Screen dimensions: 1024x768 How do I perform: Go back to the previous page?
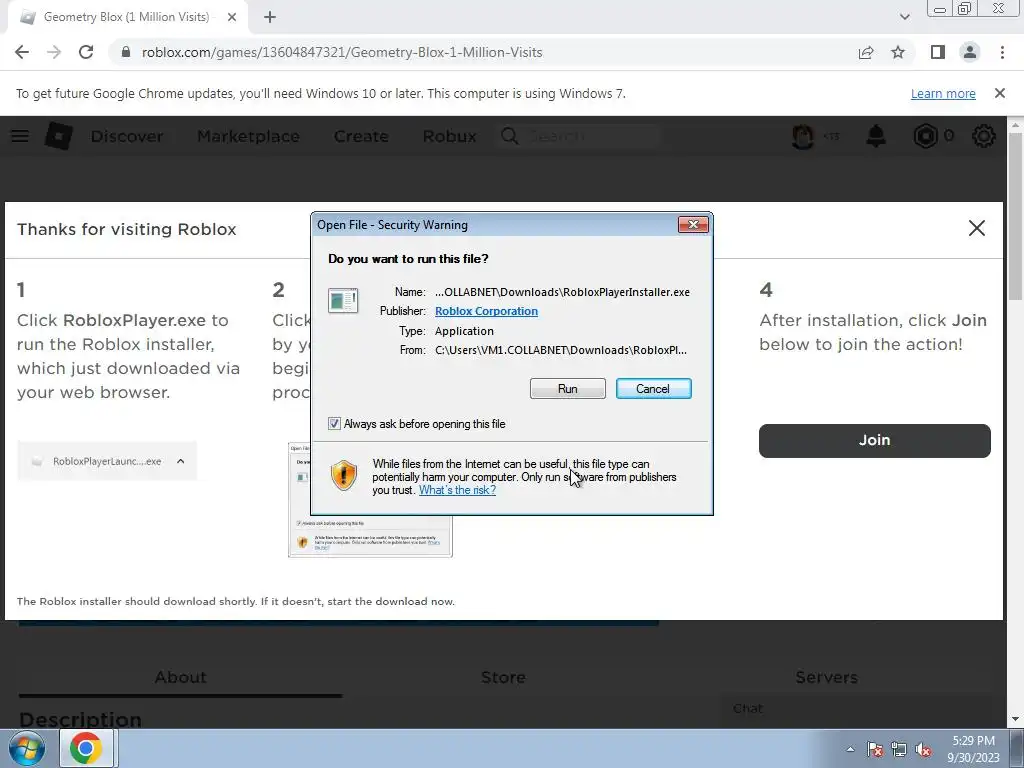[x=22, y=52]
